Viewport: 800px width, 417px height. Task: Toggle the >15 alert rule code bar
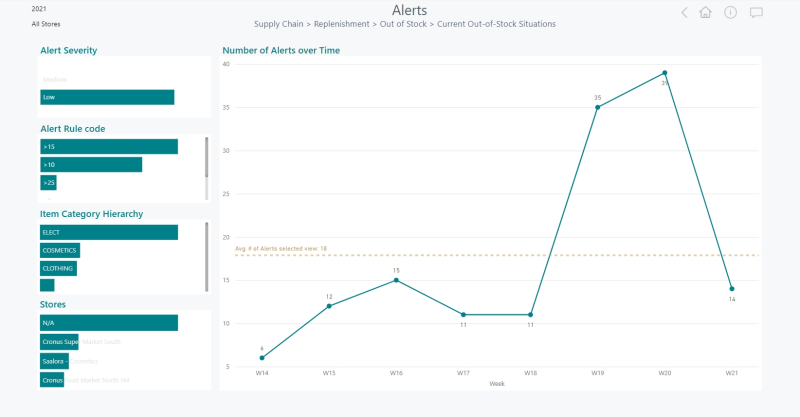point(109,147)
